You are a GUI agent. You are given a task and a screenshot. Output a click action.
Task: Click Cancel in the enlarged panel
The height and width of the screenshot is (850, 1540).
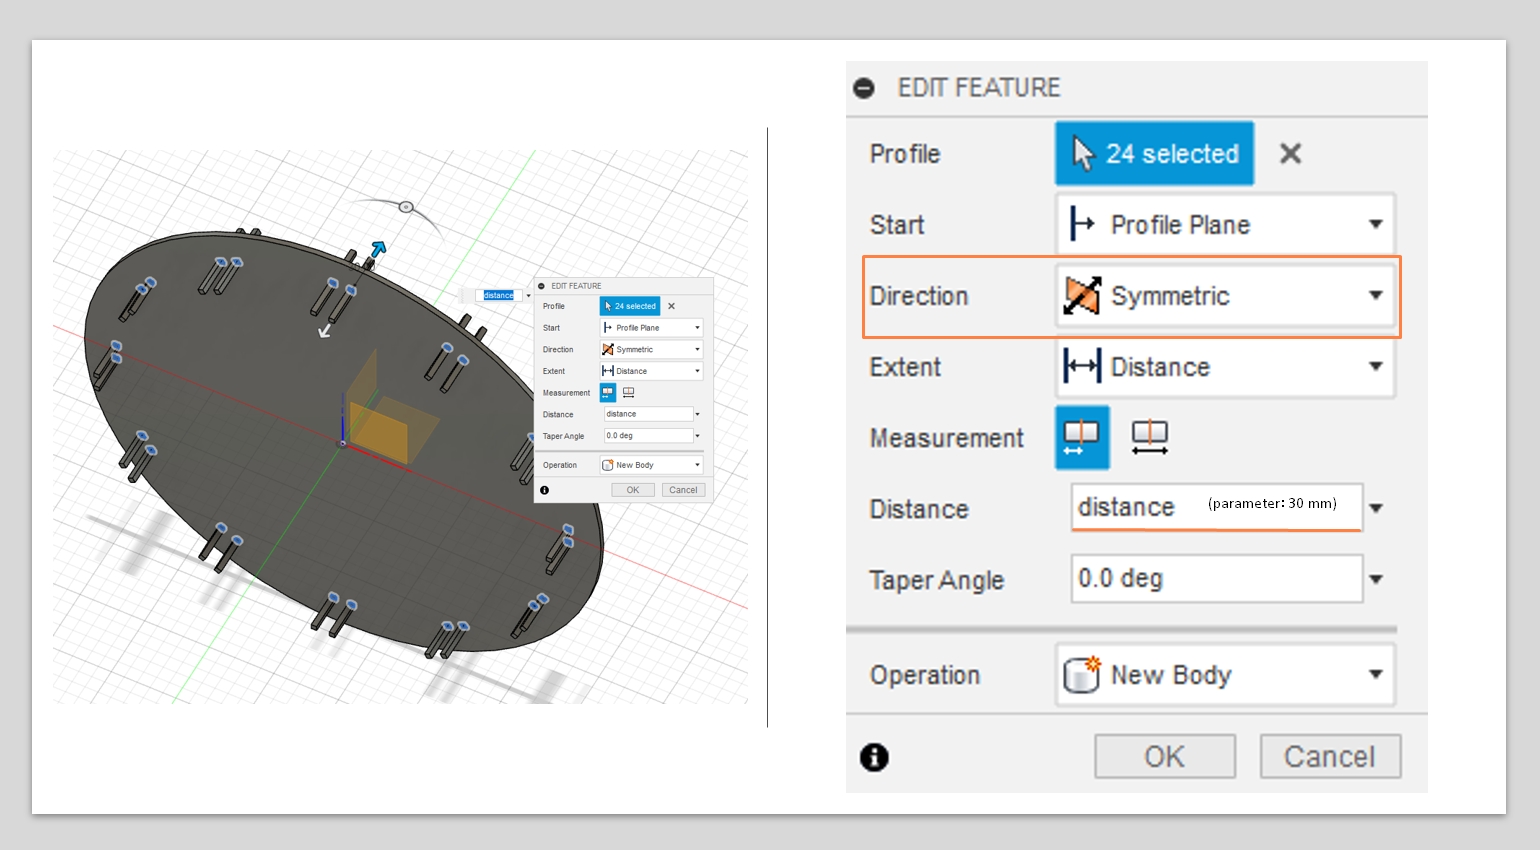point(1330,756)
